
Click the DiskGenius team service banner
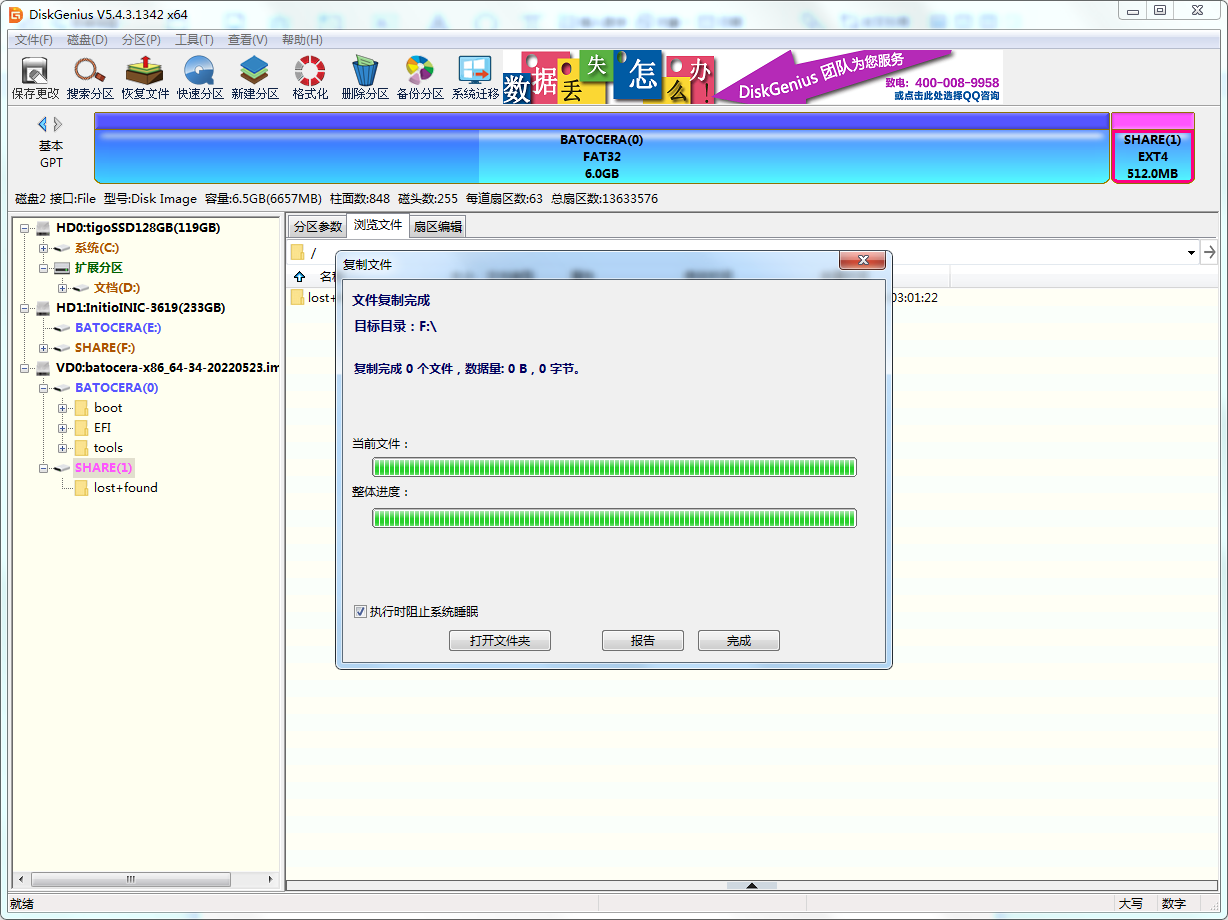(752, 78)
